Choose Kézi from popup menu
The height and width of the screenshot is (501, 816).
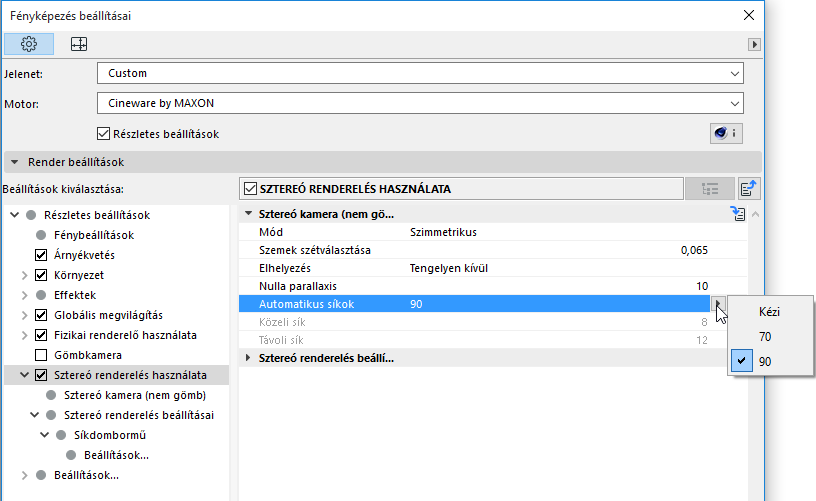(x=770, y=312)
